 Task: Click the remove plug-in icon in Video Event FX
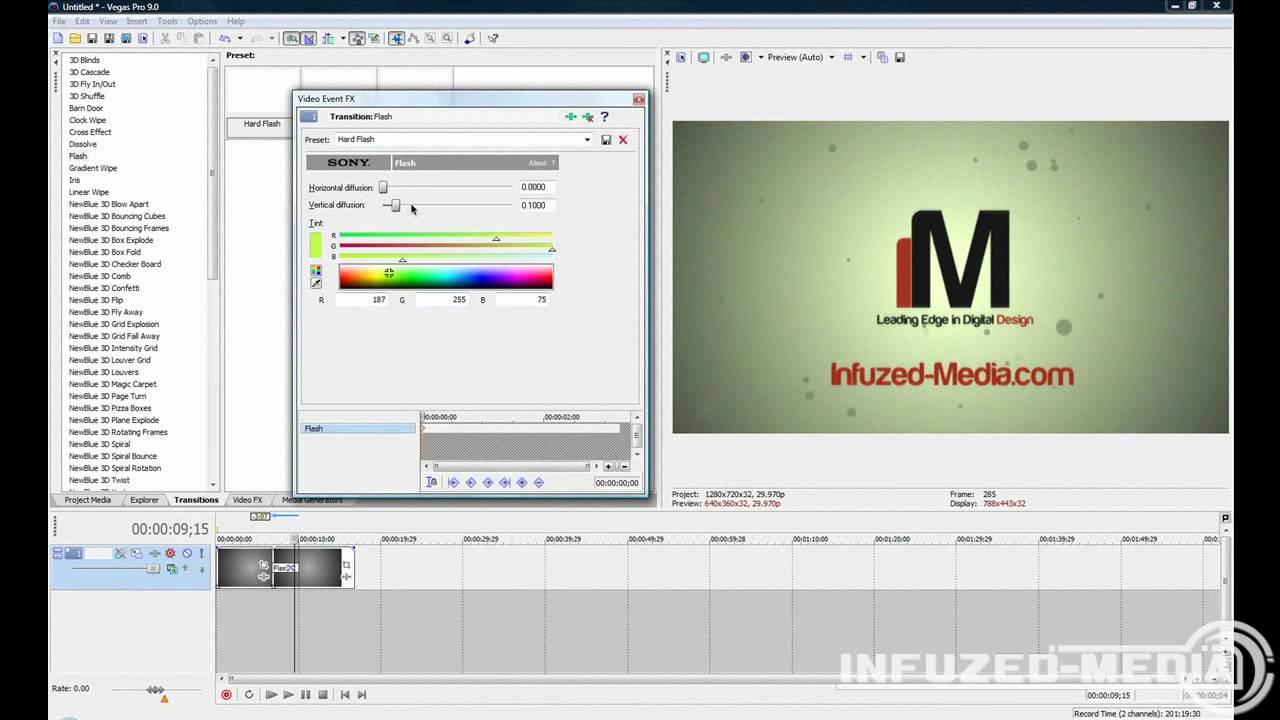pos(588,117)
